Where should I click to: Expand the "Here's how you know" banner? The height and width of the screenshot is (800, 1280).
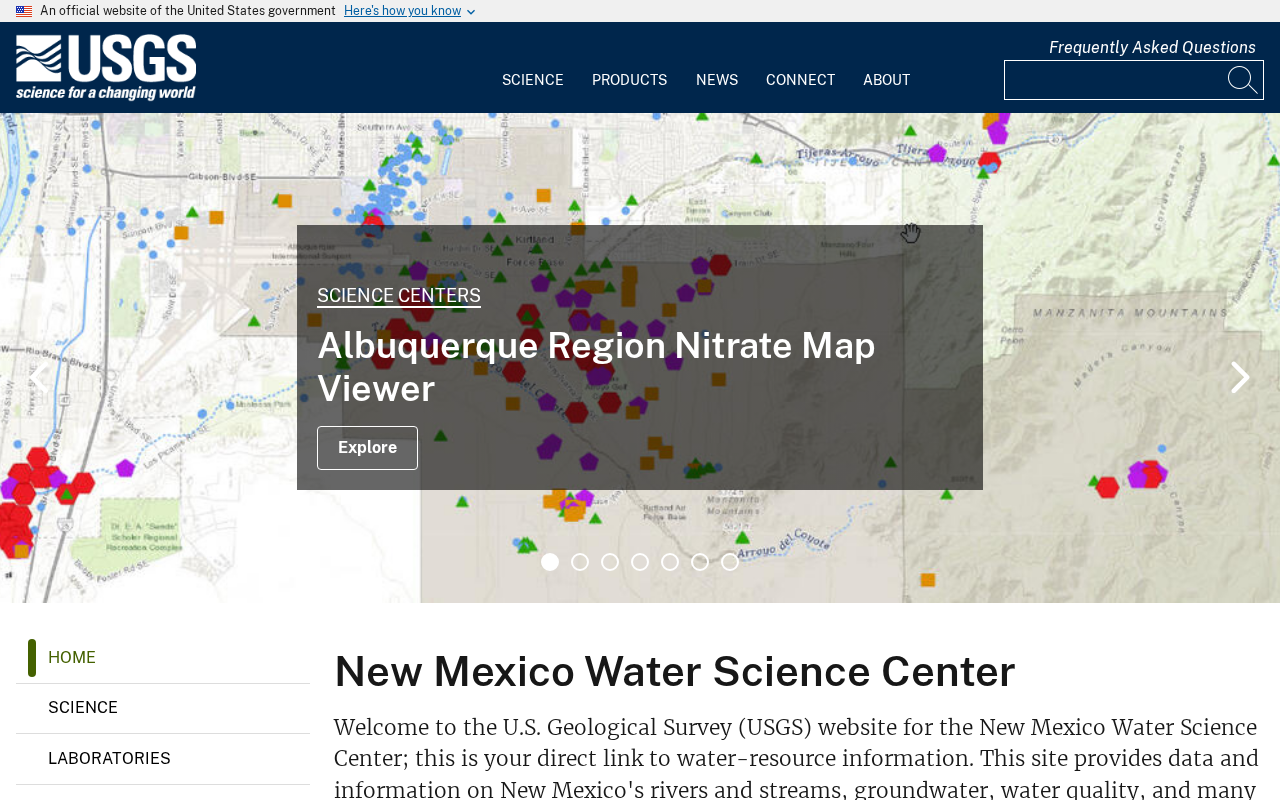[x=409, y=11]
